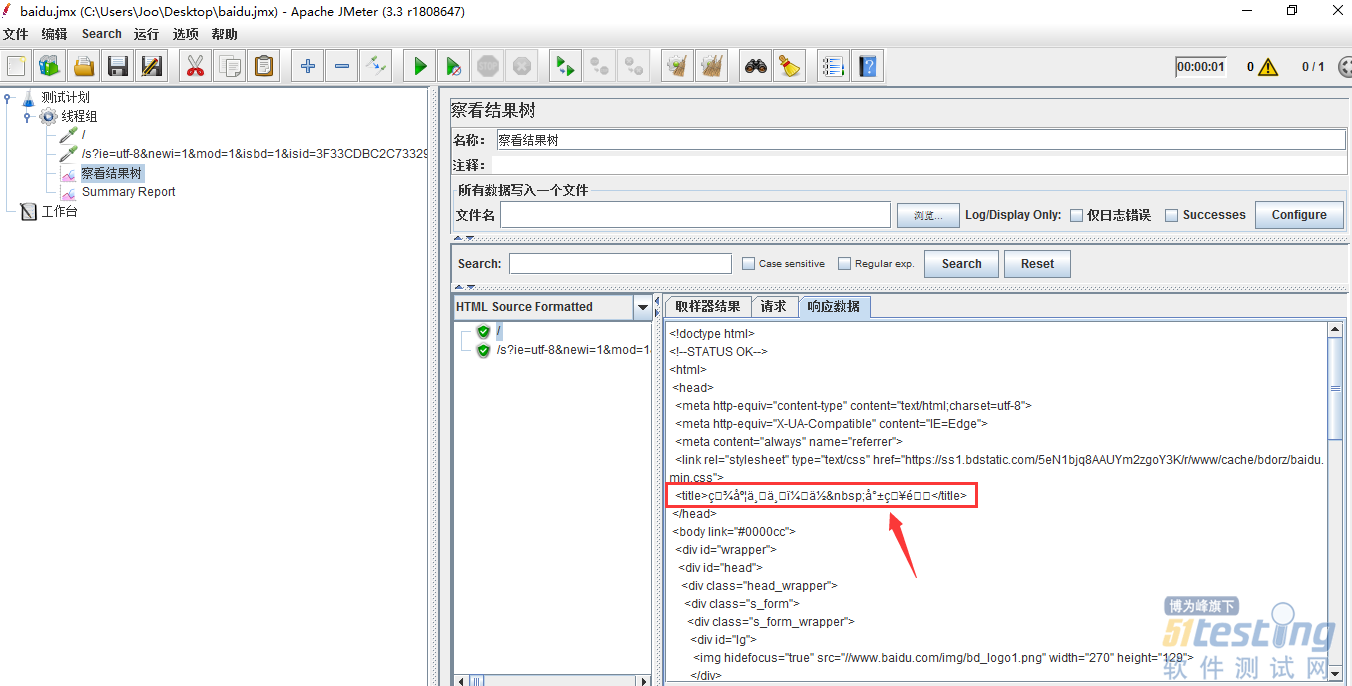Select 线程组 tree node
The image size is (1352, 686).
[79, 117]
